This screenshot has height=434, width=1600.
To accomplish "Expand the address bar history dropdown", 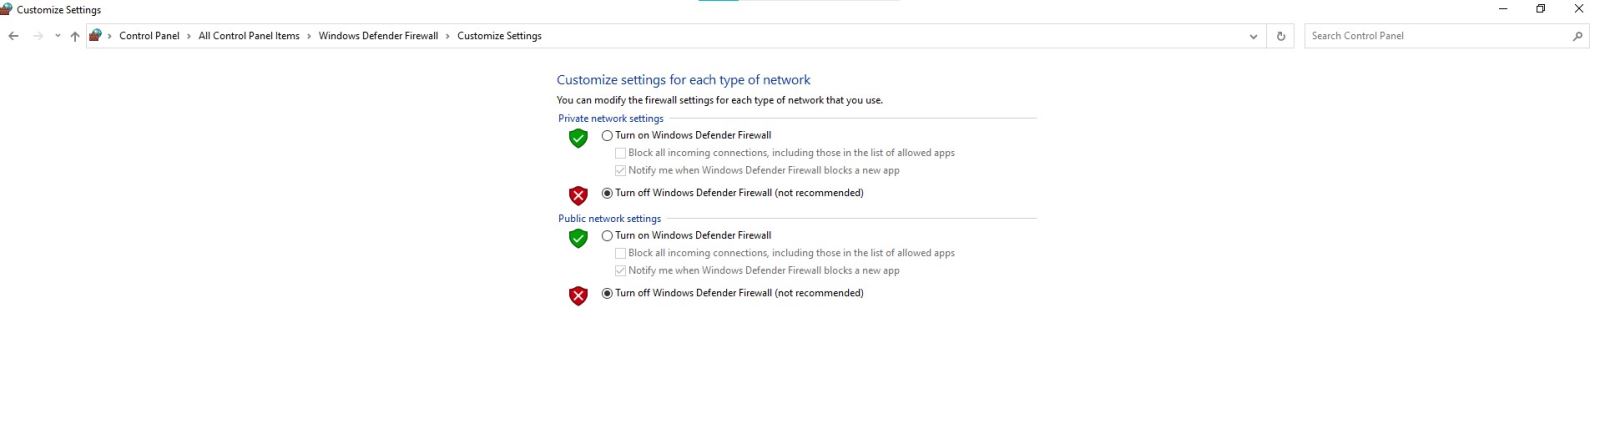I will tap(1253, 36).
